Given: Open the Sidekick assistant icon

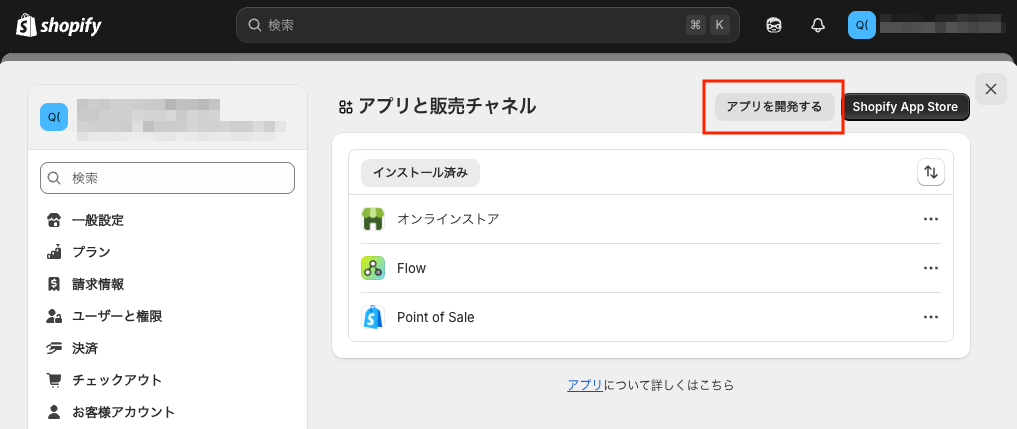Looking at the screenshot, I should [x=774, y=25].
